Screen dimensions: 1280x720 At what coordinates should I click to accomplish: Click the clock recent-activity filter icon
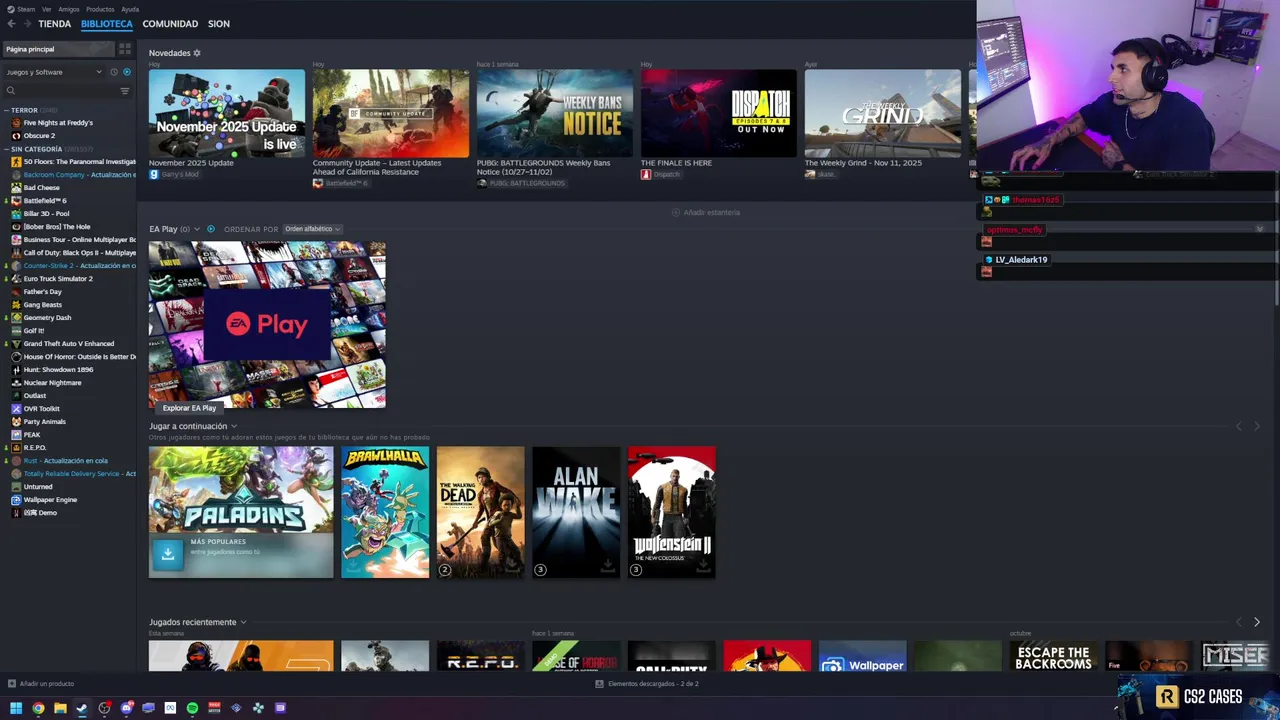(x=114, y=72)
